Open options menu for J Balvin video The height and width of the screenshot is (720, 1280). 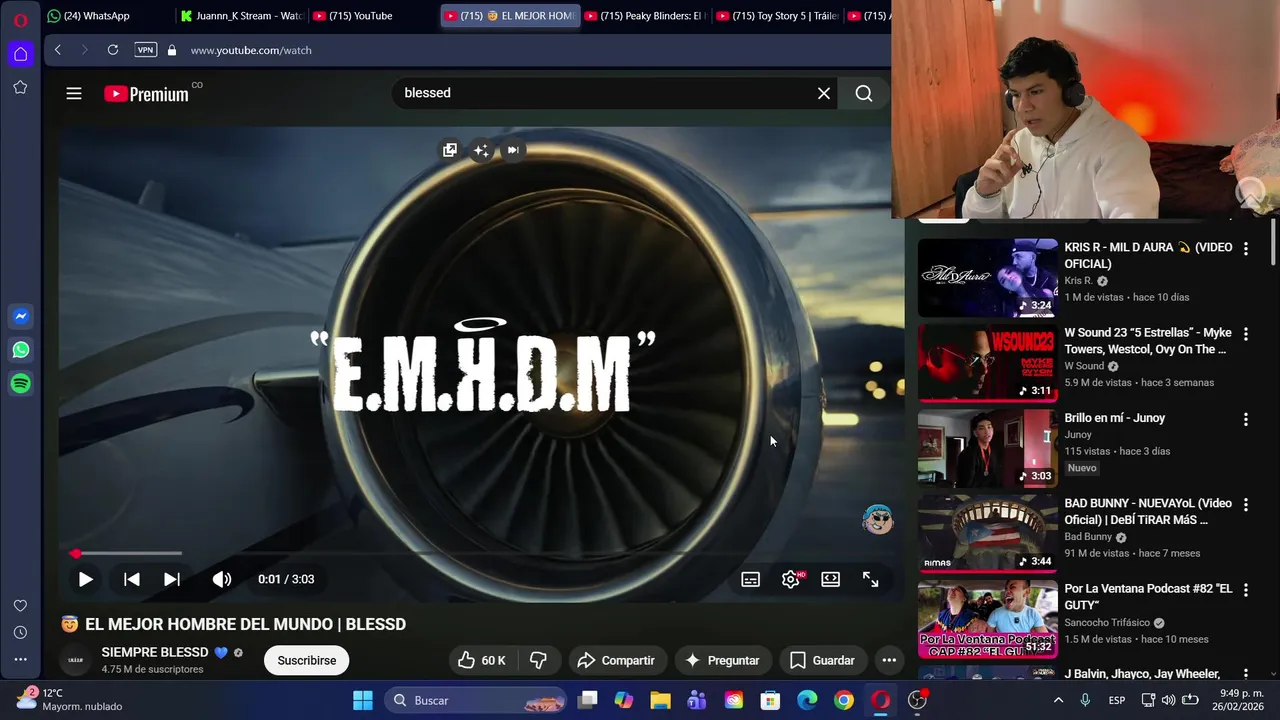coord(1246,675)
